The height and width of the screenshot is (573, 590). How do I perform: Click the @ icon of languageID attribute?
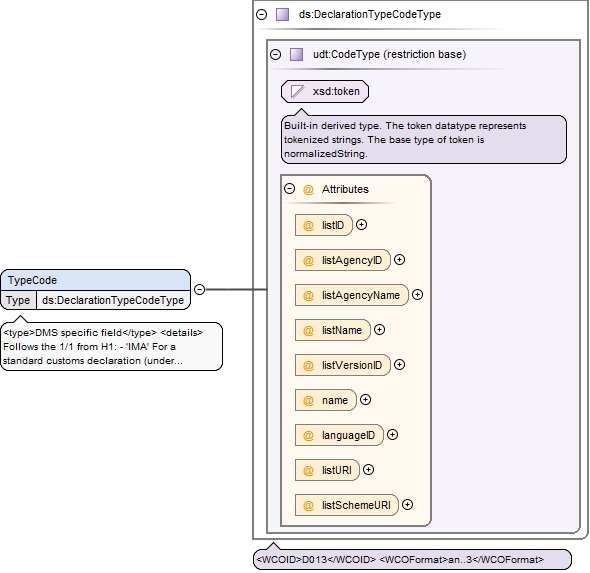(x=308, y=435)
